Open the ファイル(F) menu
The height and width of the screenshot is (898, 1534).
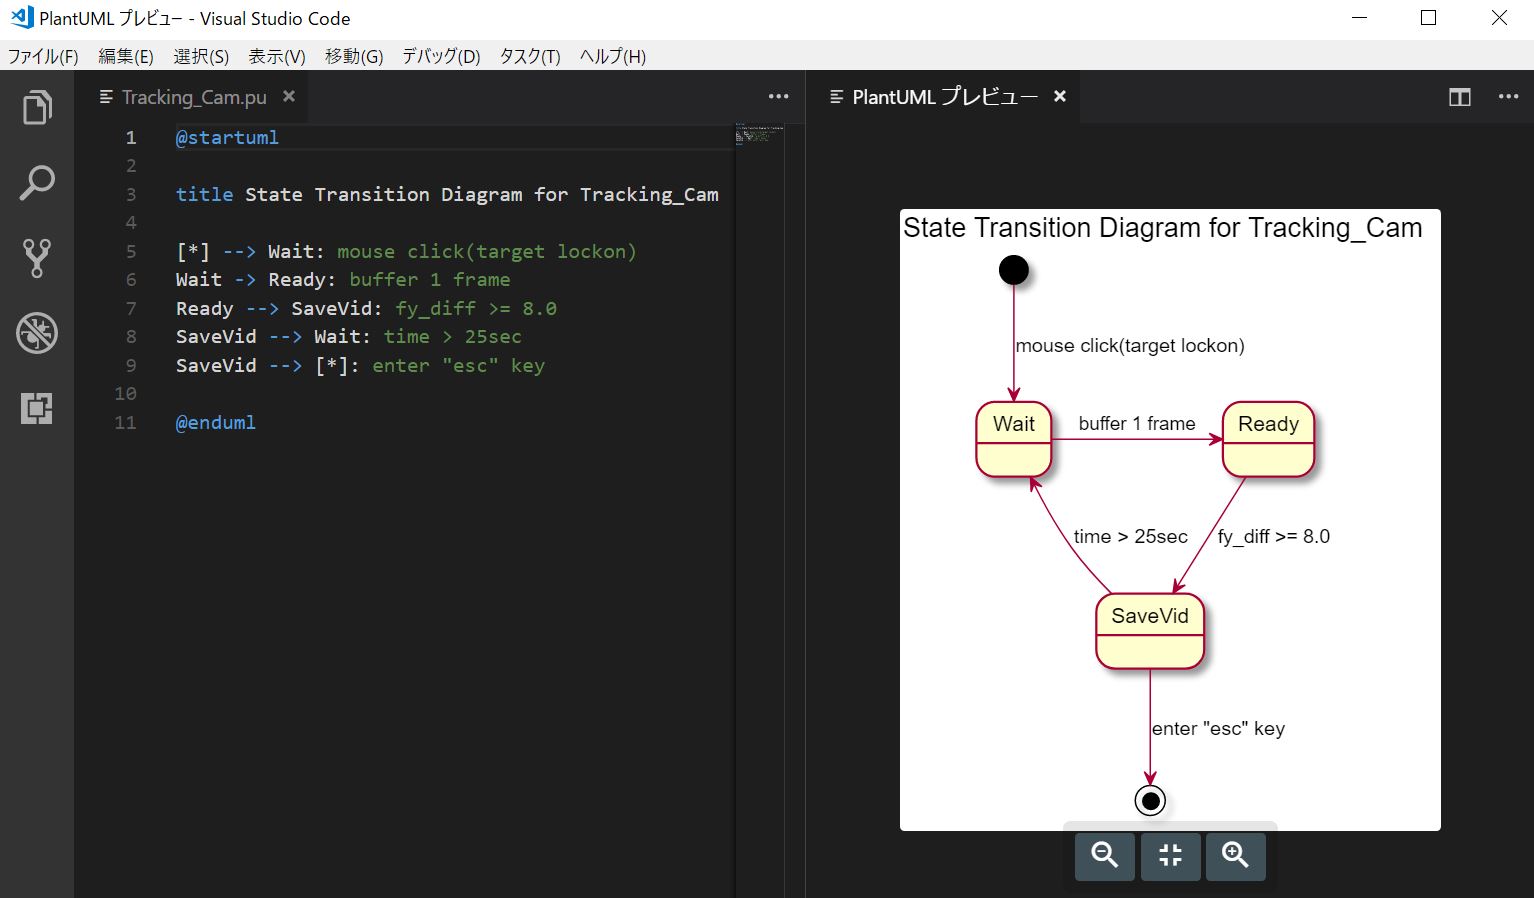click(43, 57)
